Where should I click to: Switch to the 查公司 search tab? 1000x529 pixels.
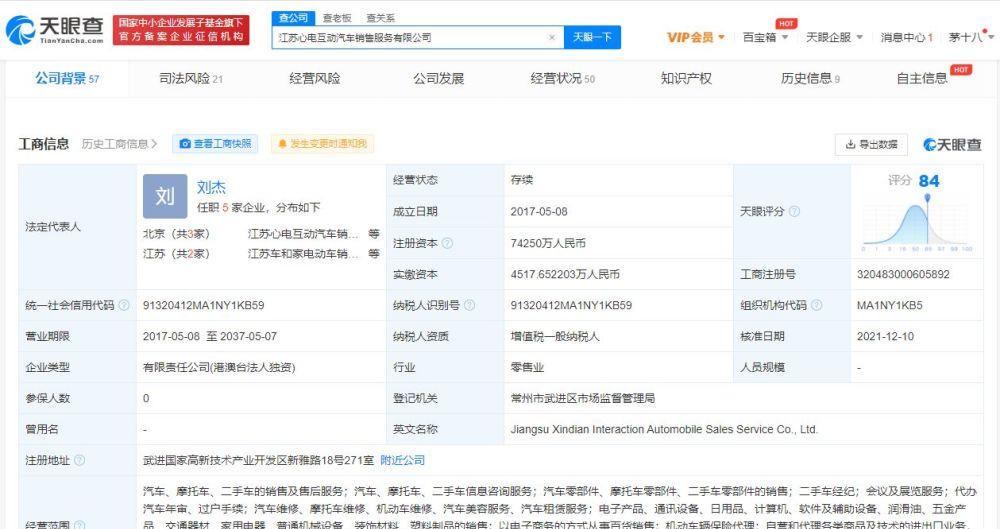click(x=293, y=18)
